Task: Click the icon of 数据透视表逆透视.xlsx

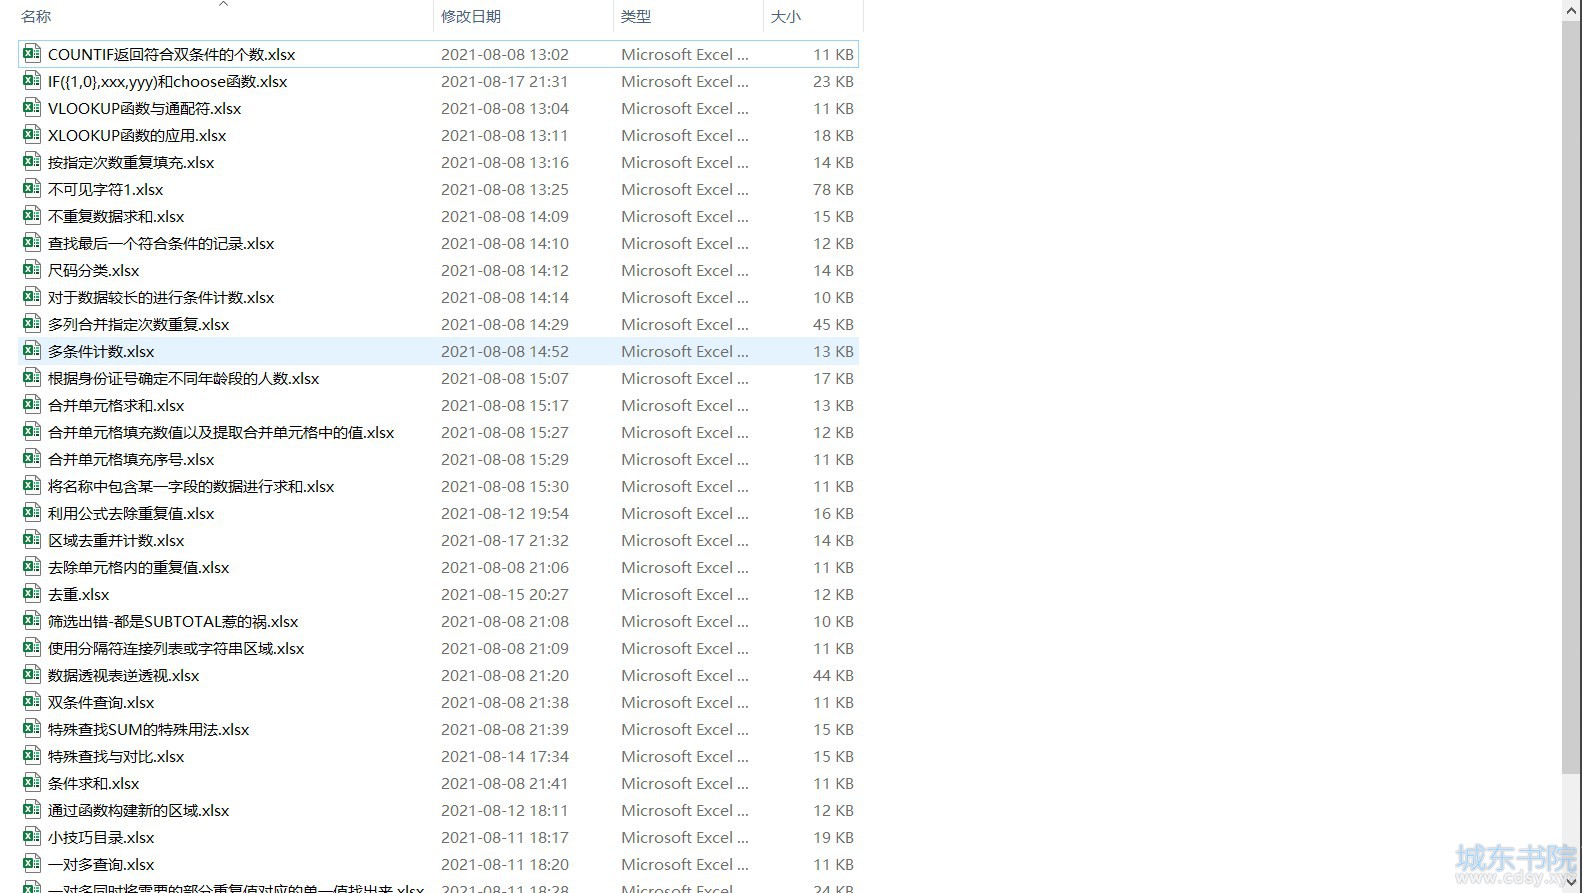Action: (32, 675)
